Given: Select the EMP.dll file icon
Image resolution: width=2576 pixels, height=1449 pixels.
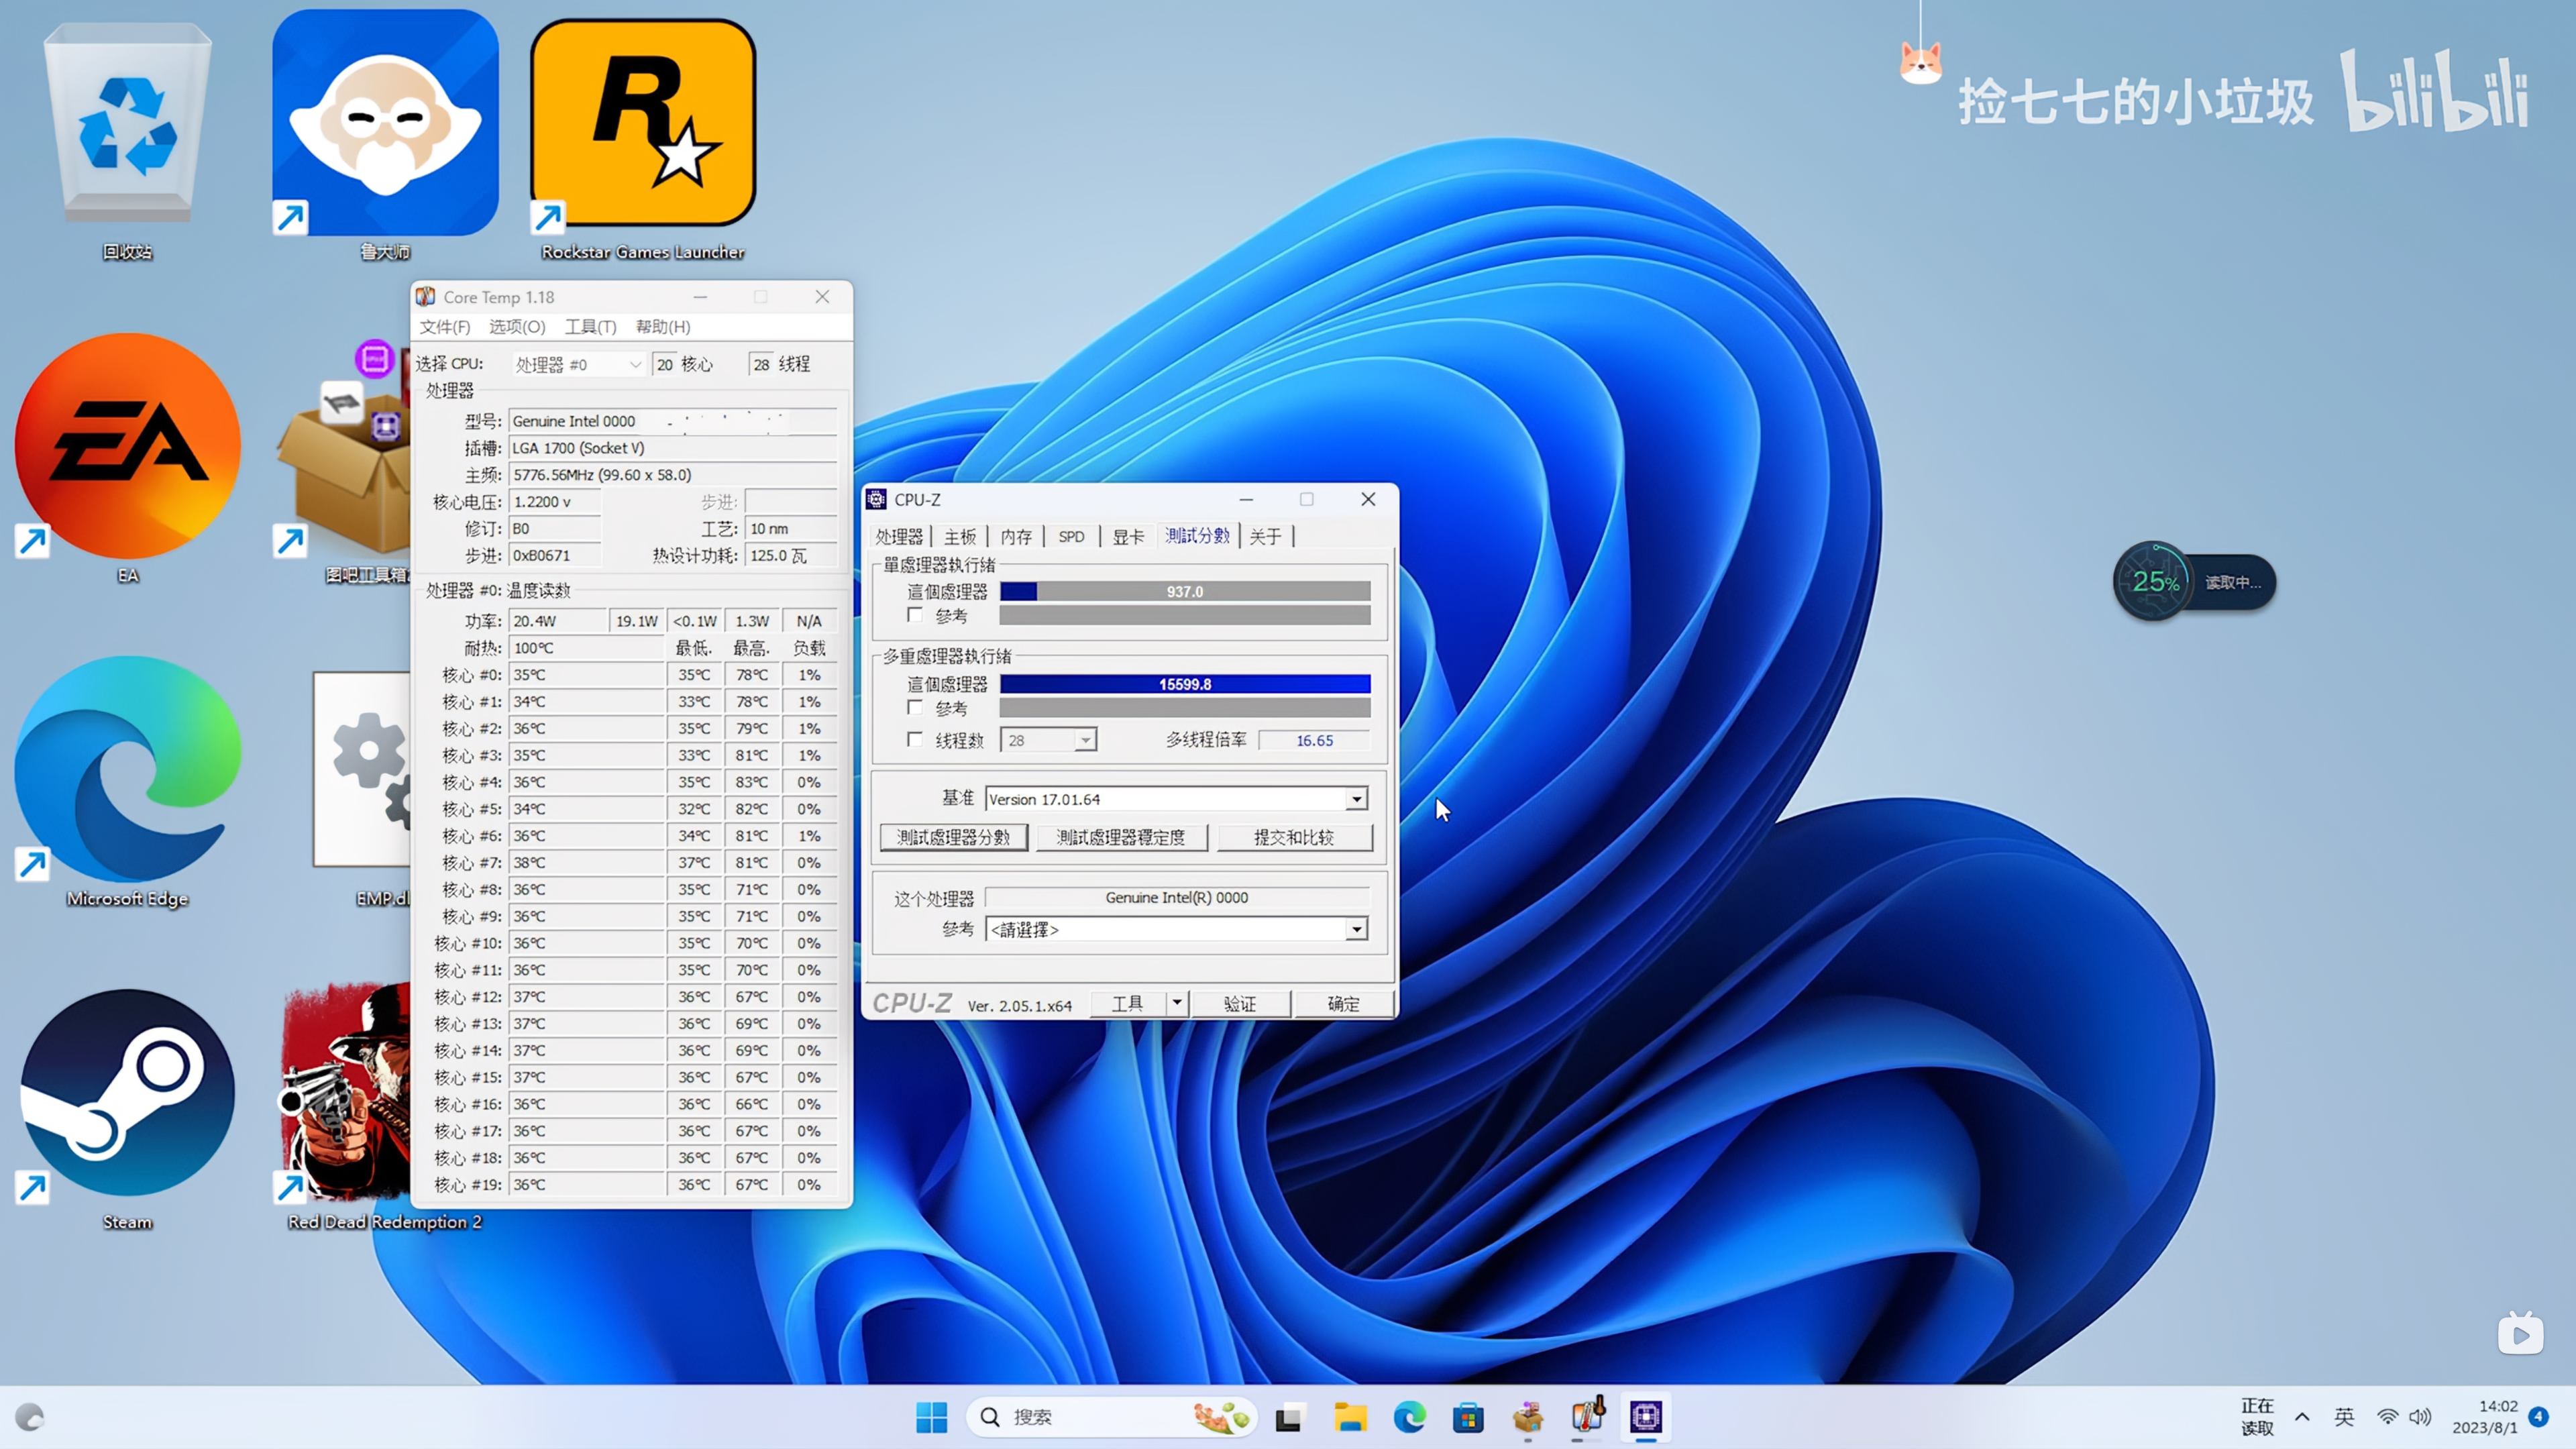Looking at the screenshot, I should tap(362, 769).
